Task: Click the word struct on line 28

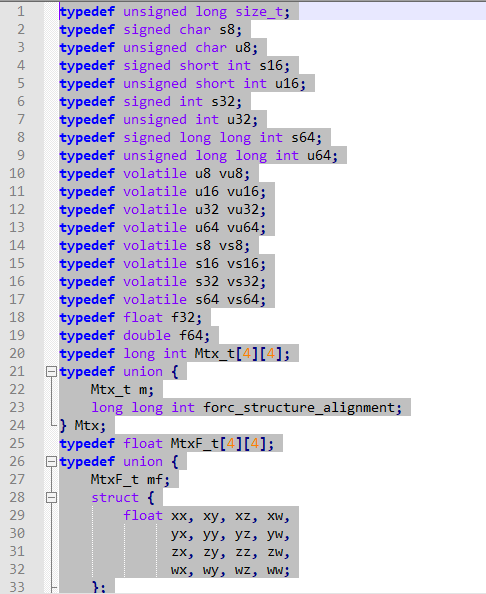Action: click(x=115, y=497)
